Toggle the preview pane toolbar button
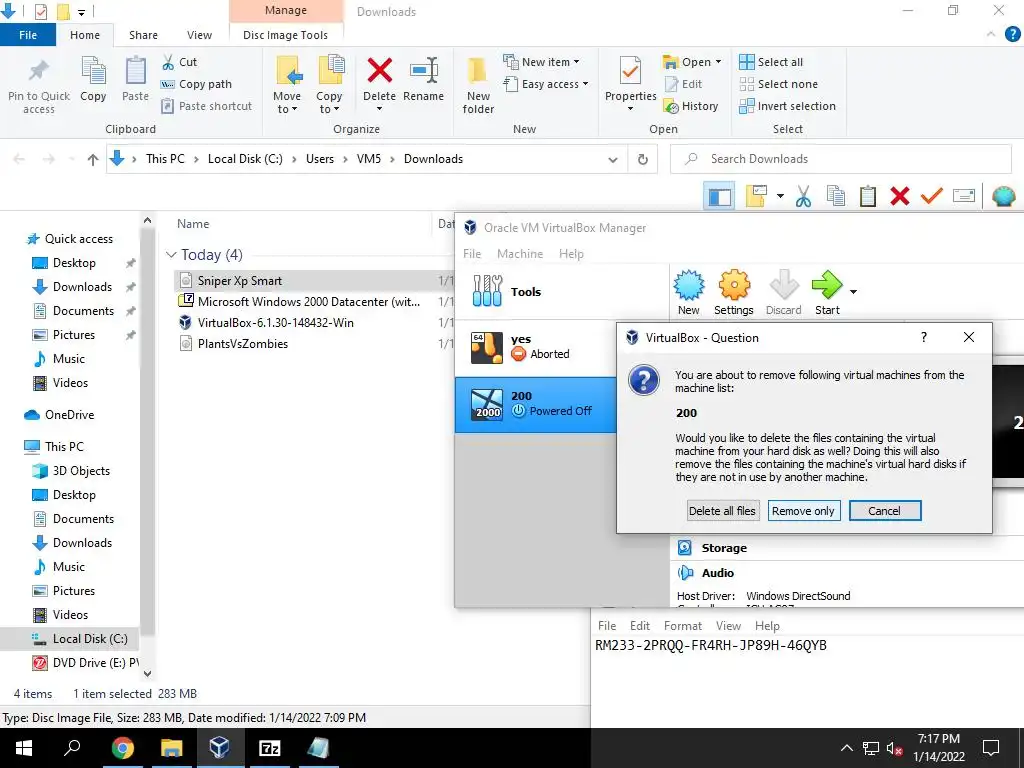The width and height of the screenshot is (1024, 768). pos(720,196)
